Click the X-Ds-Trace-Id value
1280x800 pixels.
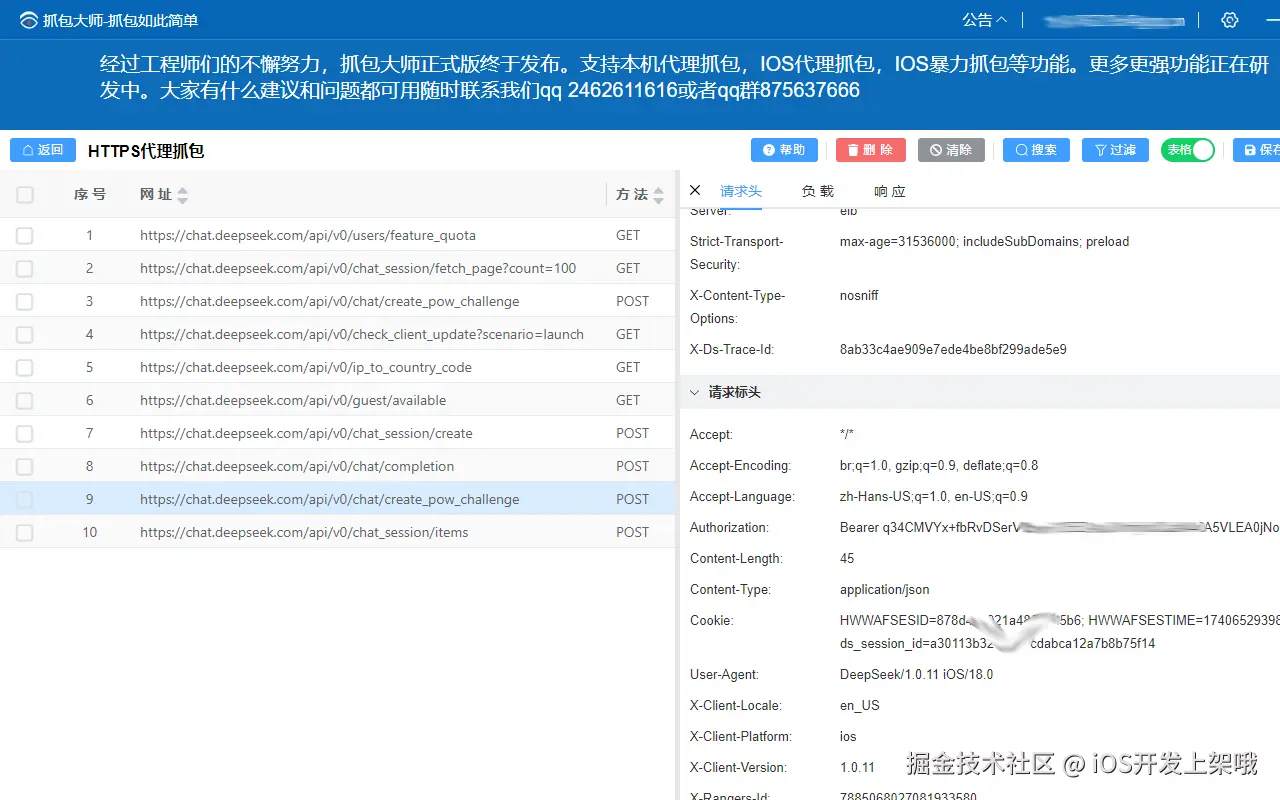(x=953, y=350)
